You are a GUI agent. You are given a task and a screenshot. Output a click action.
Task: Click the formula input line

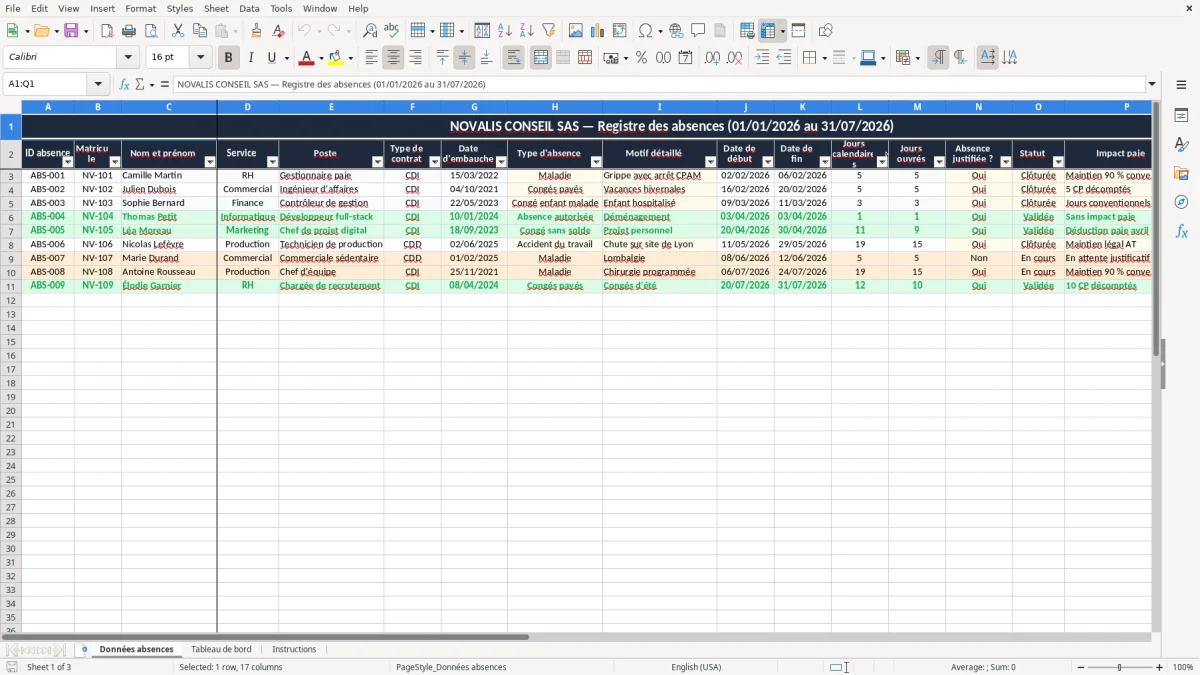point(659,84)
